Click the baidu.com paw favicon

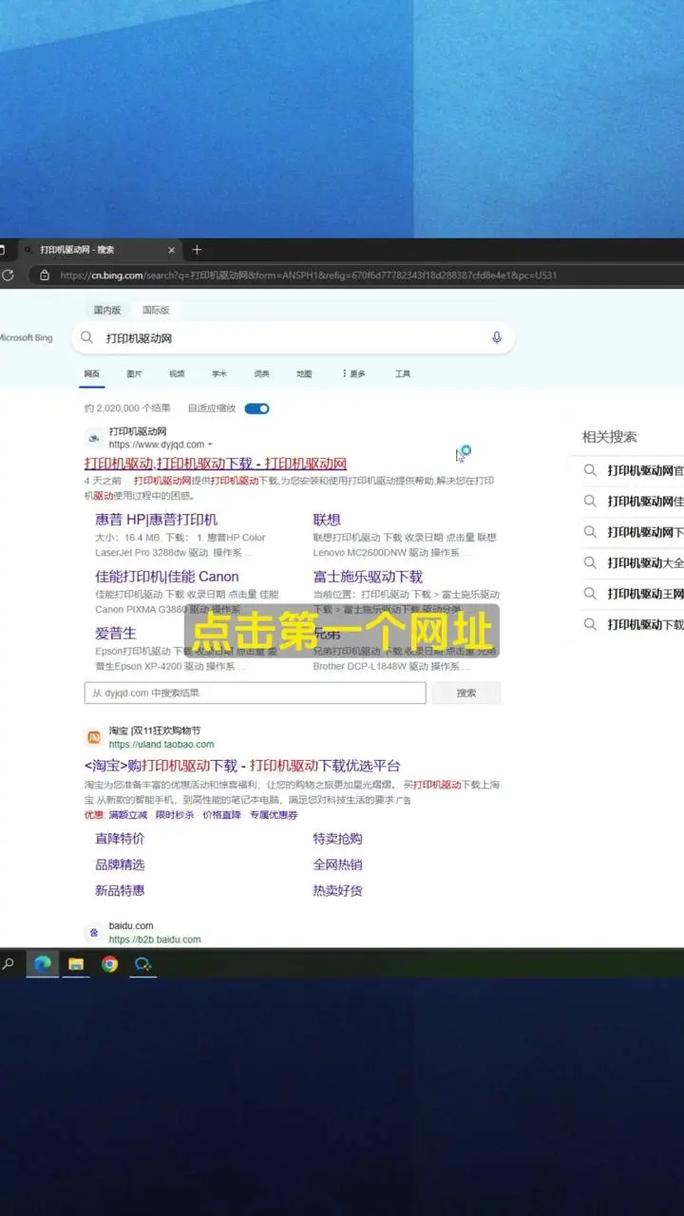tap(93, 932)
